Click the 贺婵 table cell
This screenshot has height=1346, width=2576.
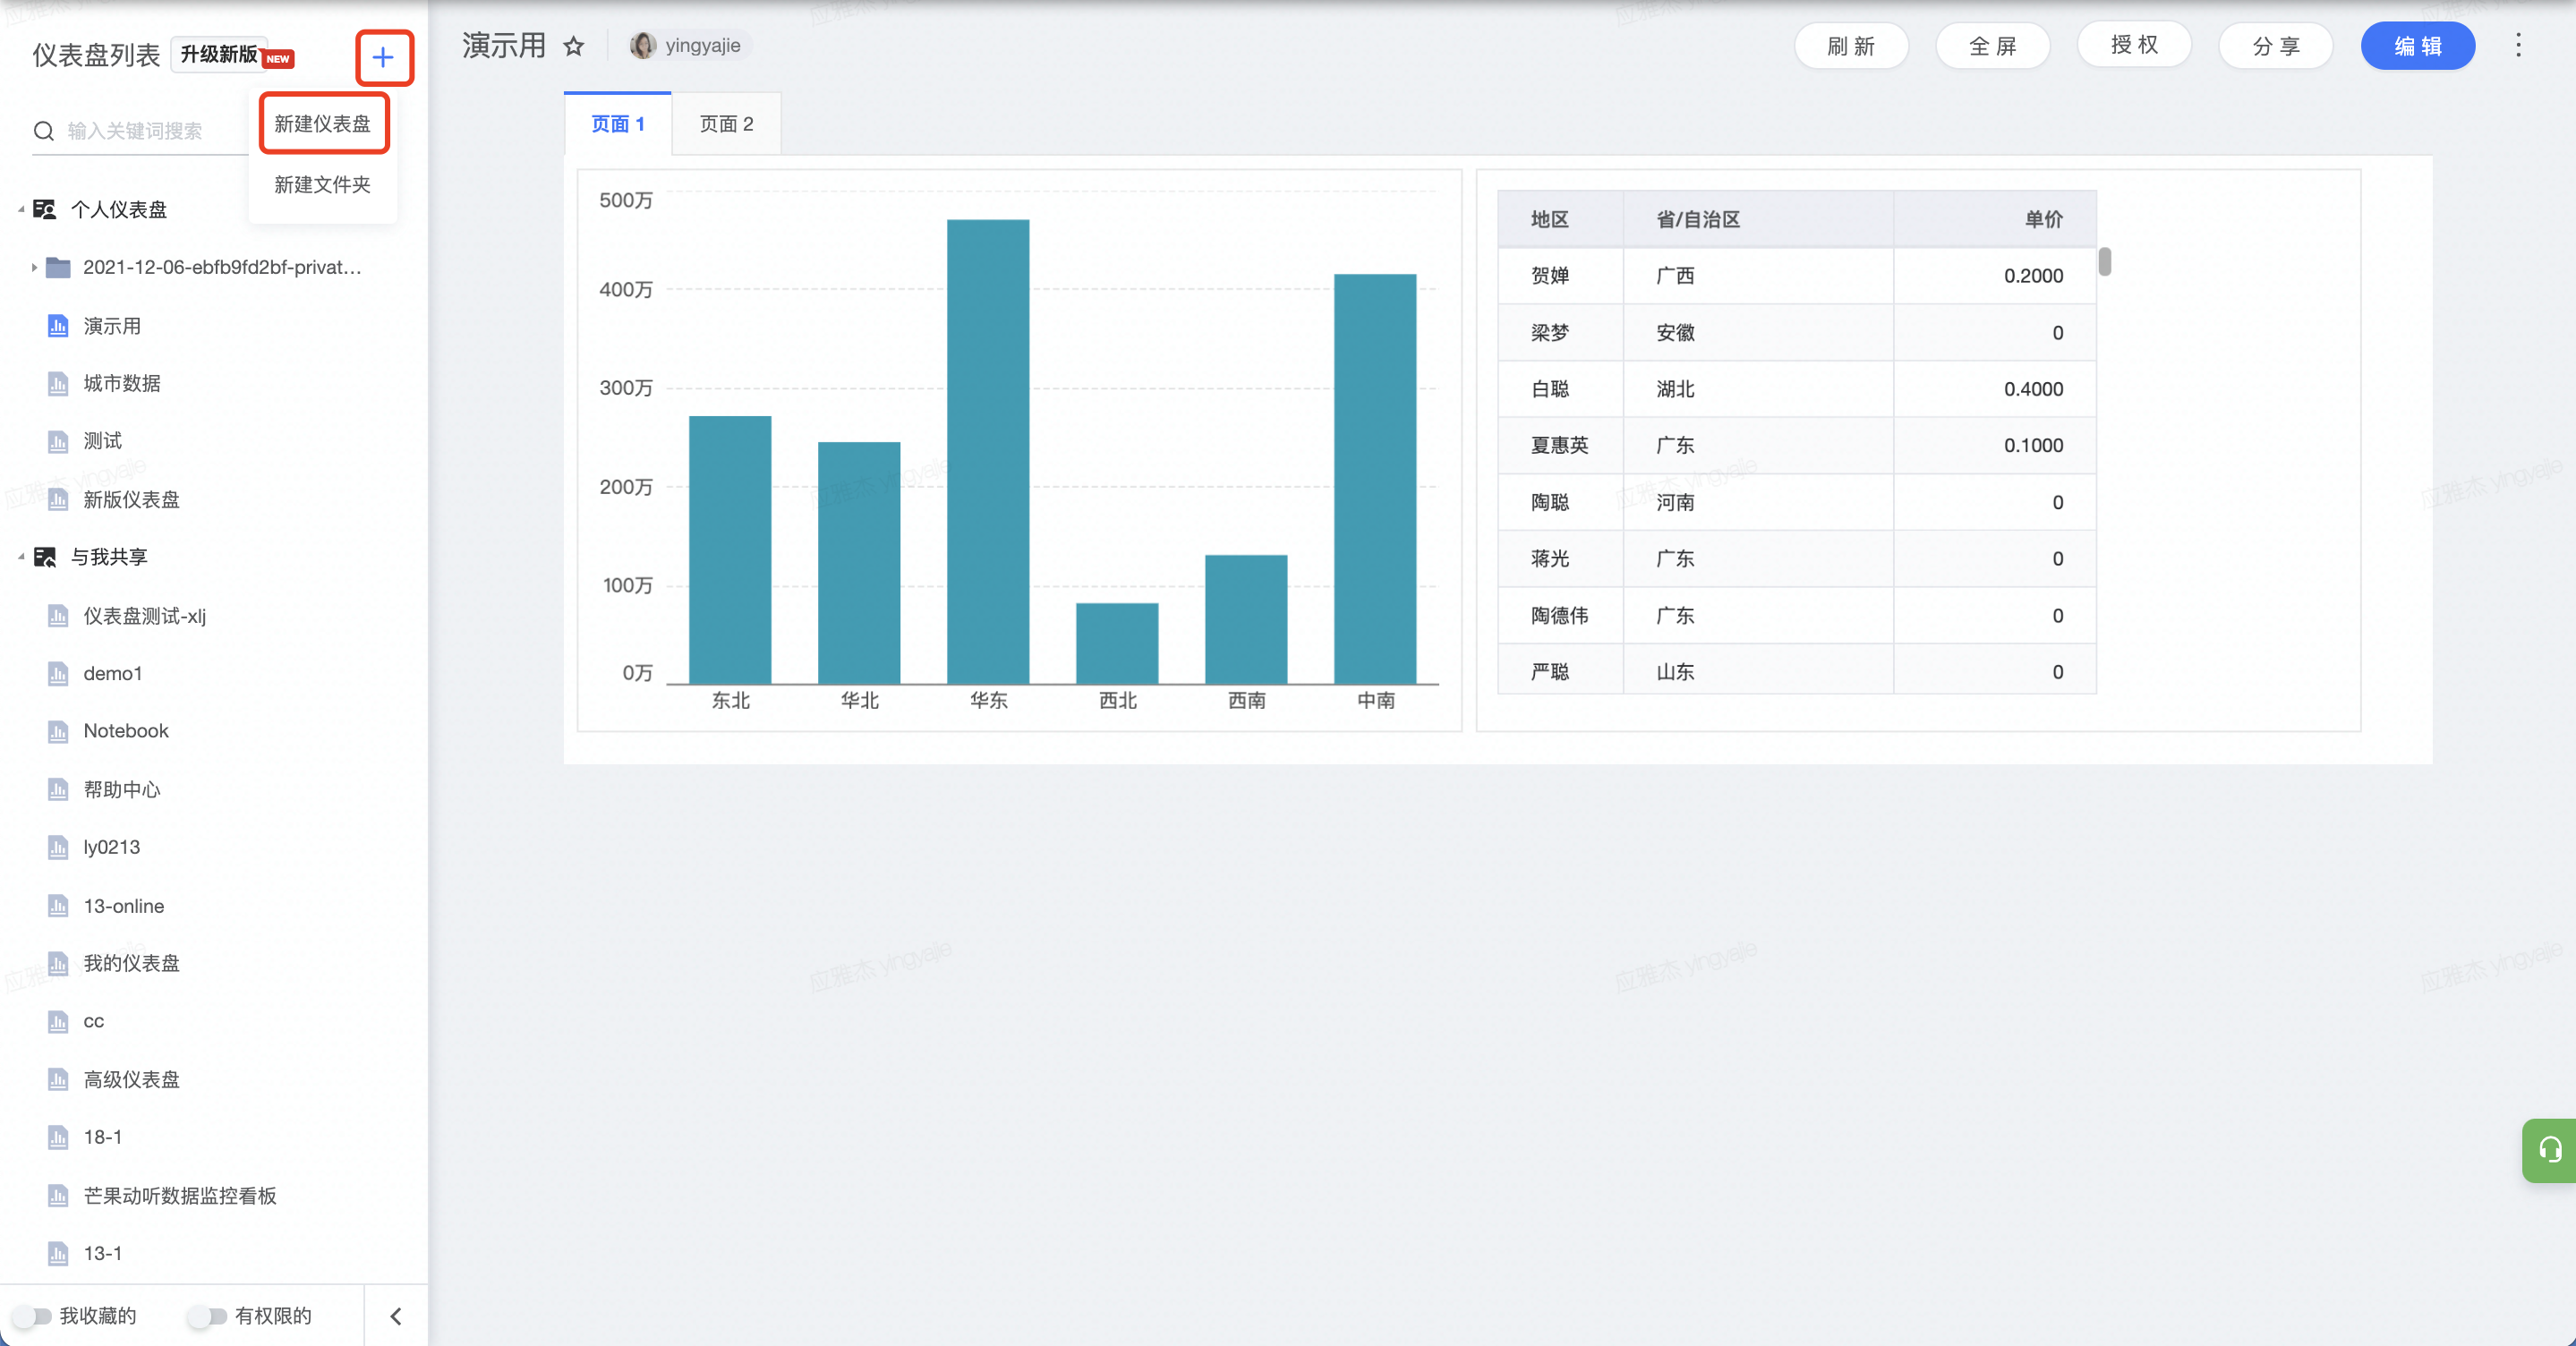tap(1561, 276)
